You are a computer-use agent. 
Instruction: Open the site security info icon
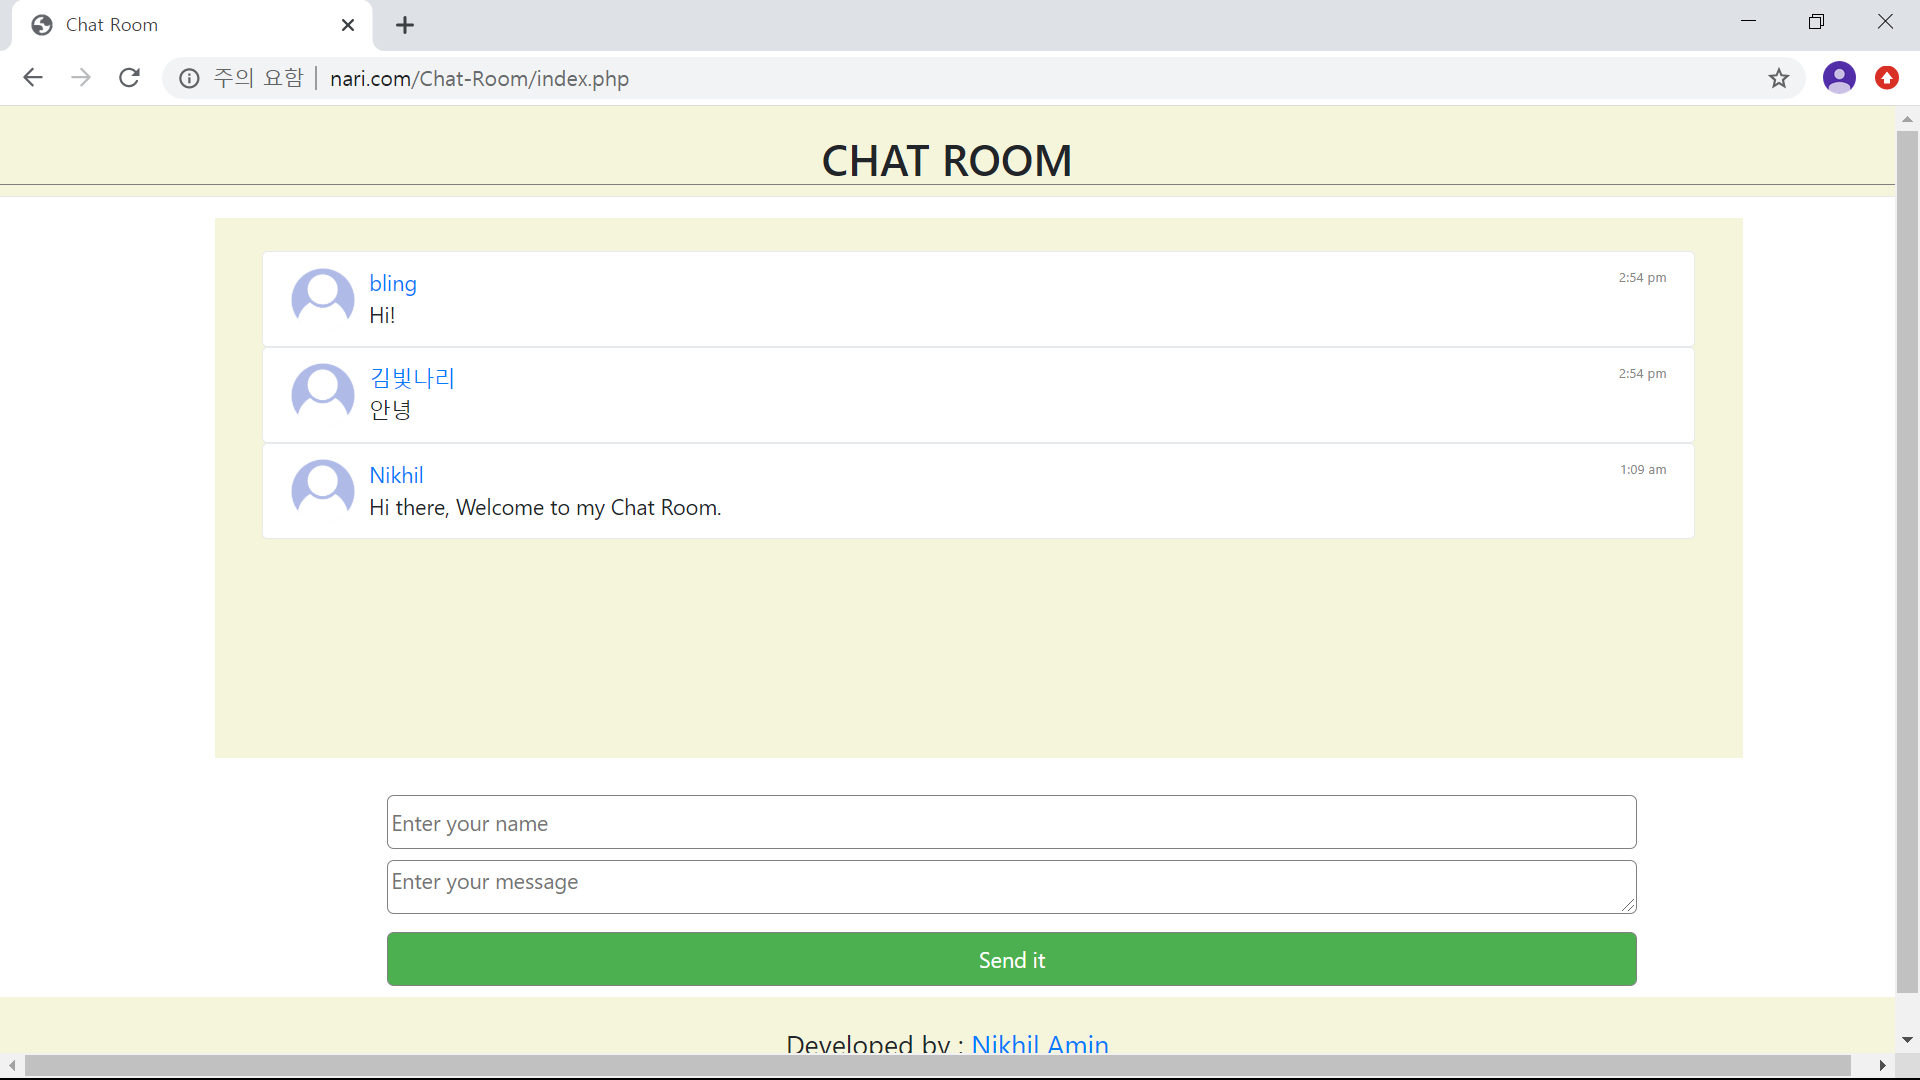[x=189, y=78]
